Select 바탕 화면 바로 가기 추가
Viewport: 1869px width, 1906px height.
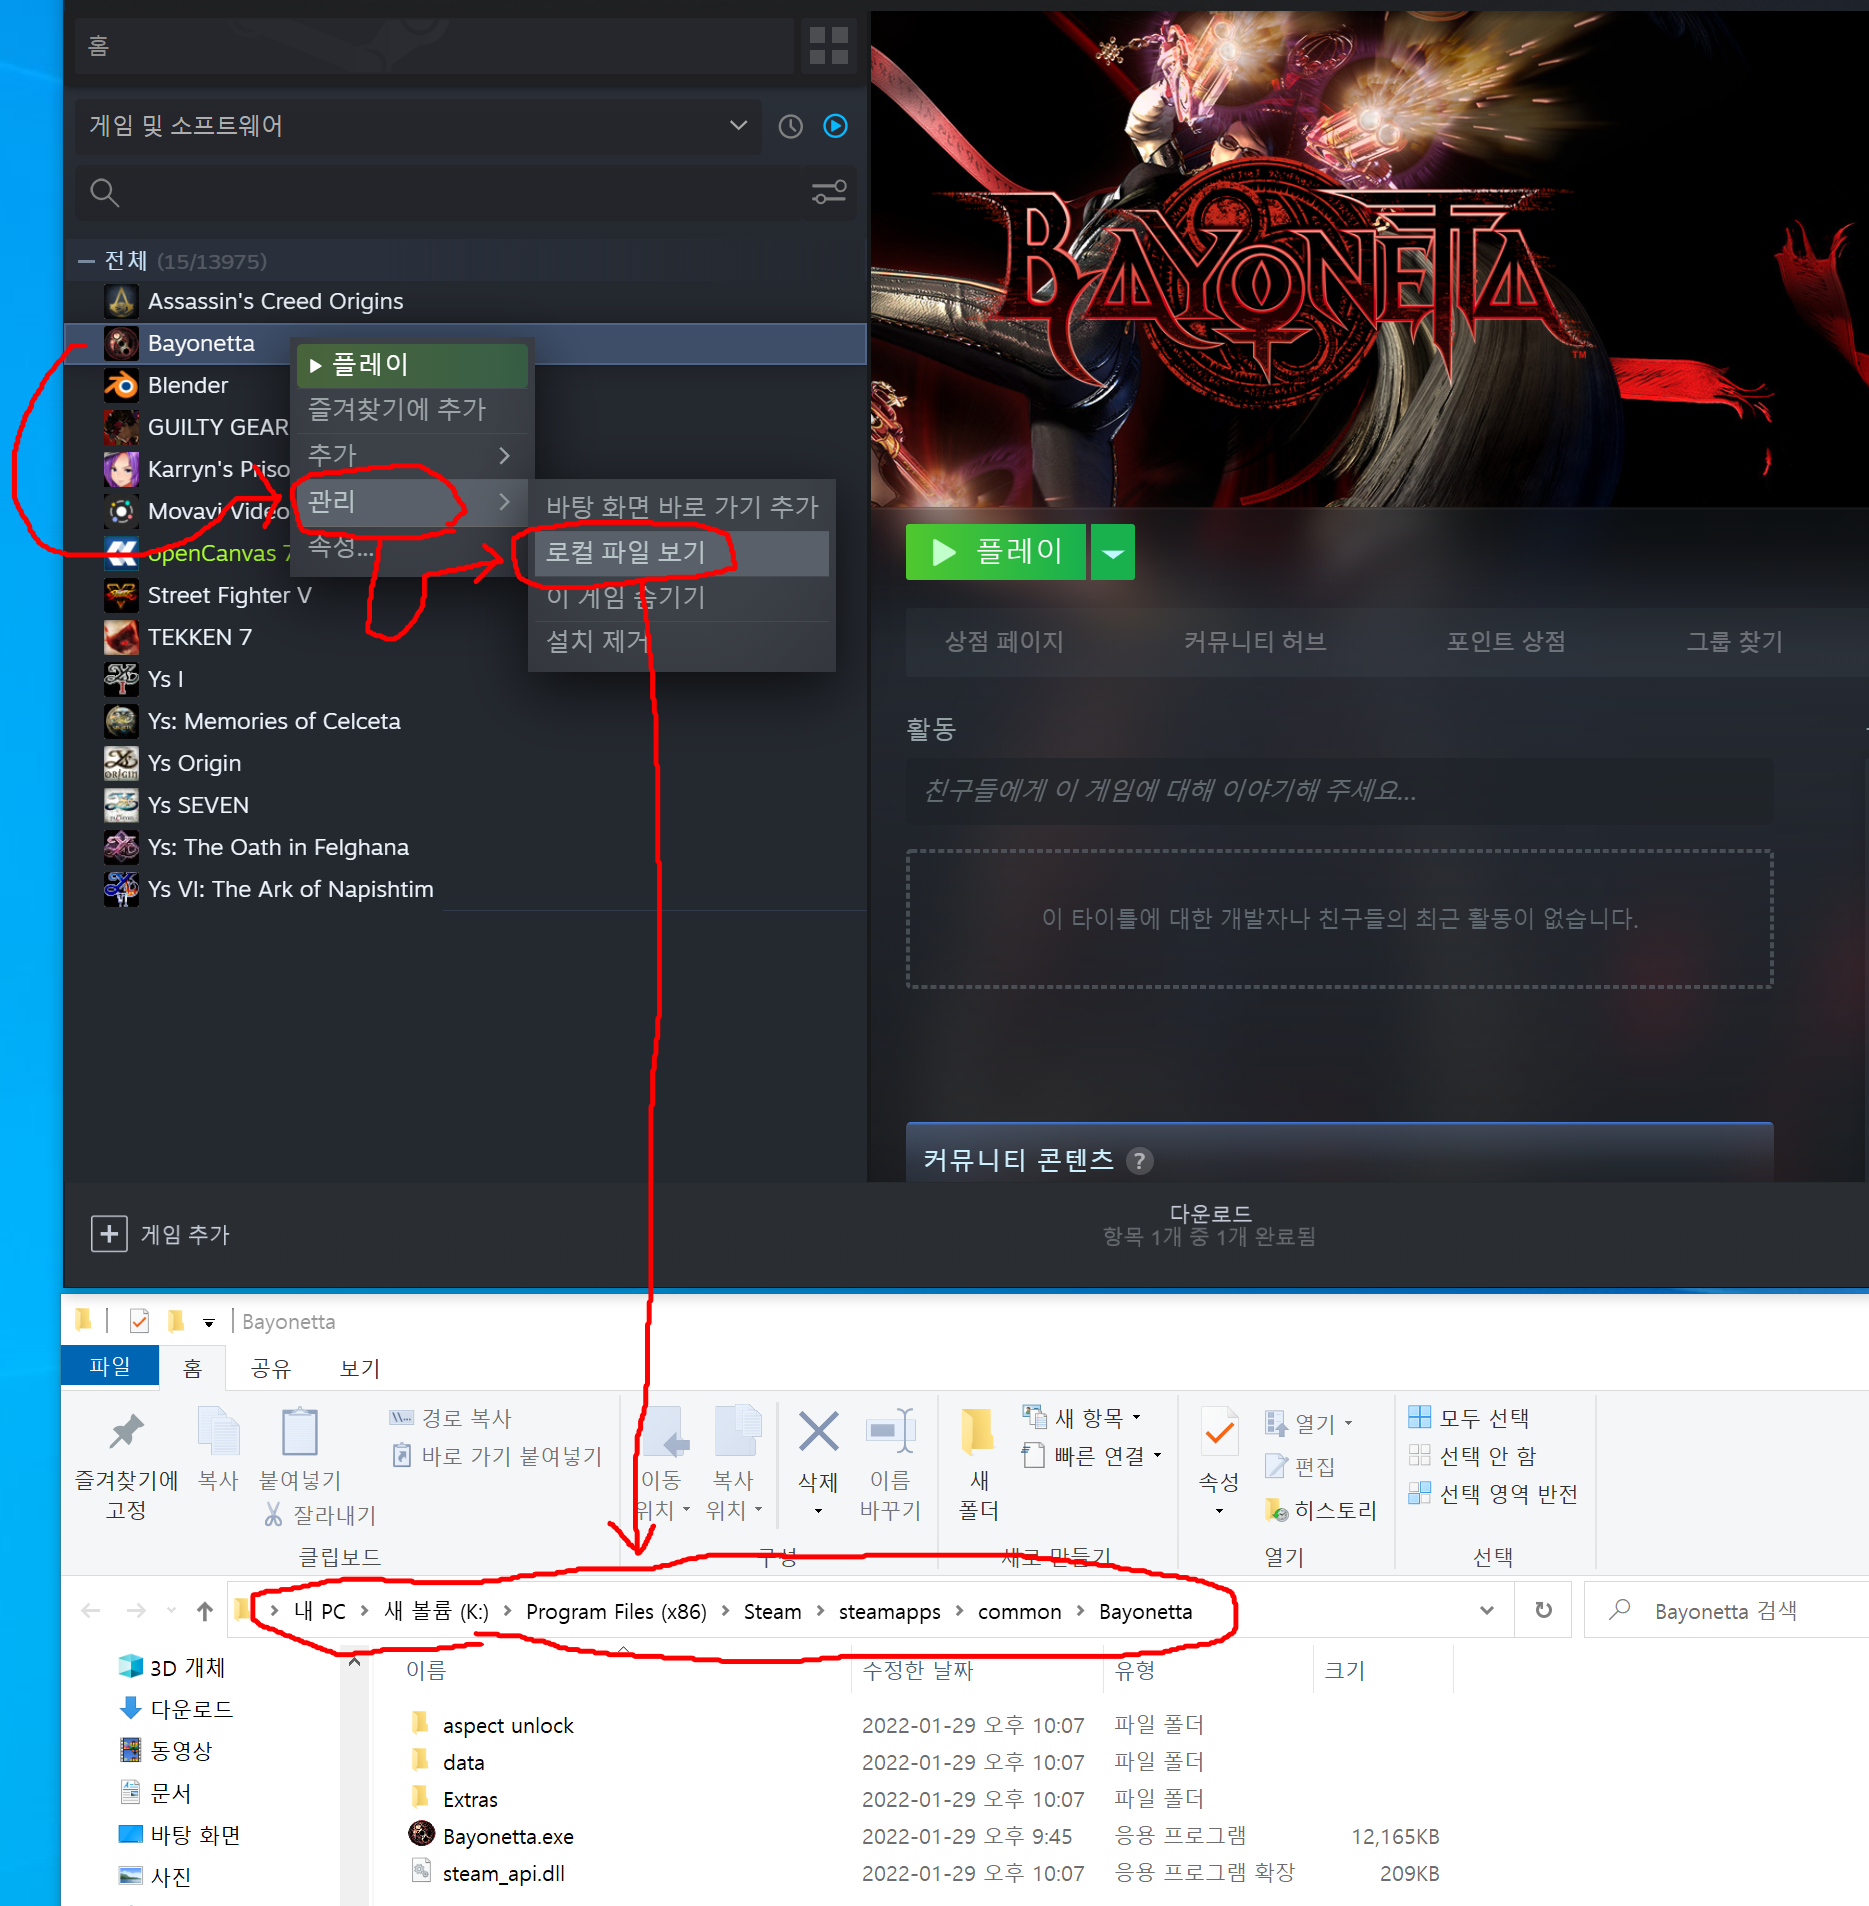coord(681,507)
